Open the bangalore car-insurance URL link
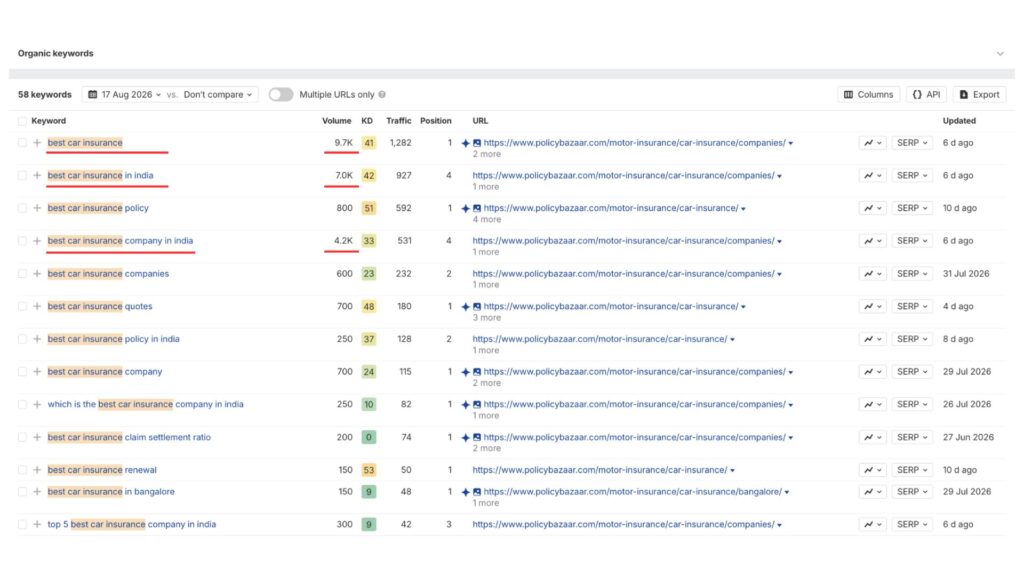 click(x=632, y=492)
